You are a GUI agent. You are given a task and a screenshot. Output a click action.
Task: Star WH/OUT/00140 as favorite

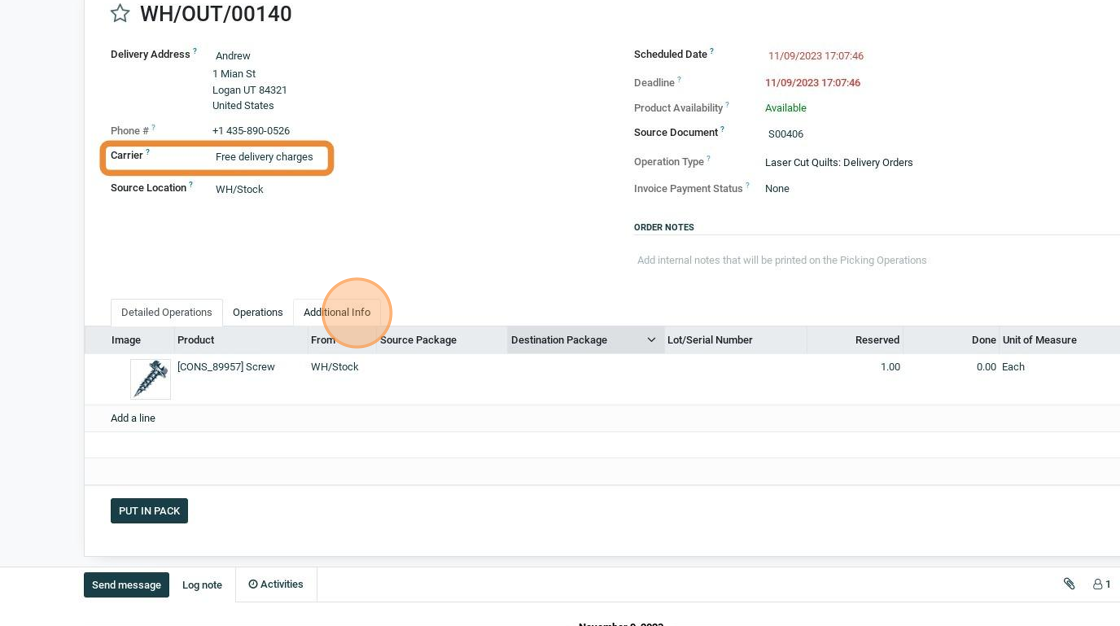click(x=120, y=13)
